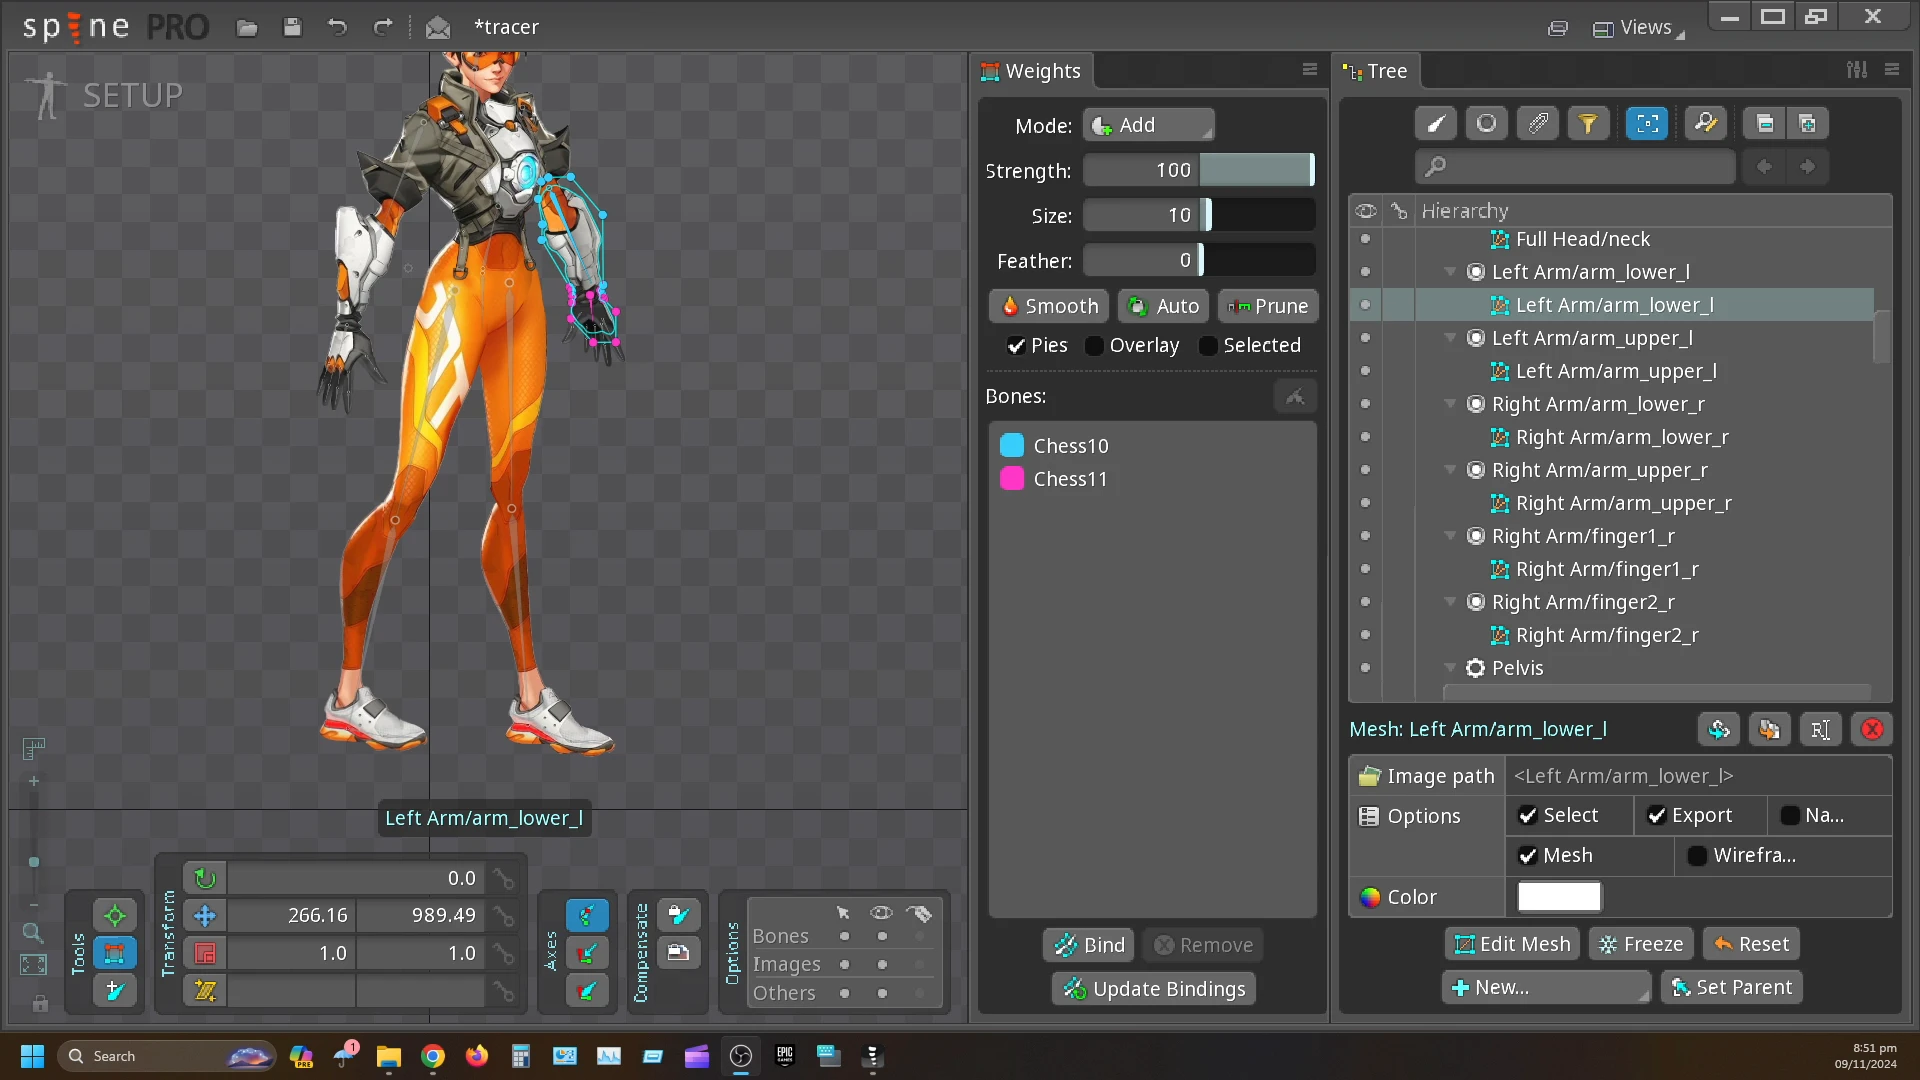Open the New... dropdown button
This screenshot has height=1080, width=1920.
pyautogui.click(x=1545, y=988)
